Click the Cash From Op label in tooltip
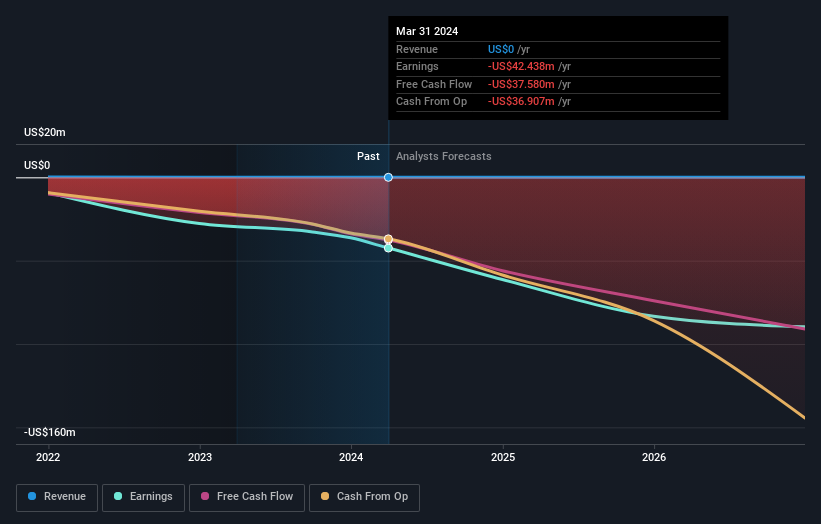821x524 pixels. point(431,102)
